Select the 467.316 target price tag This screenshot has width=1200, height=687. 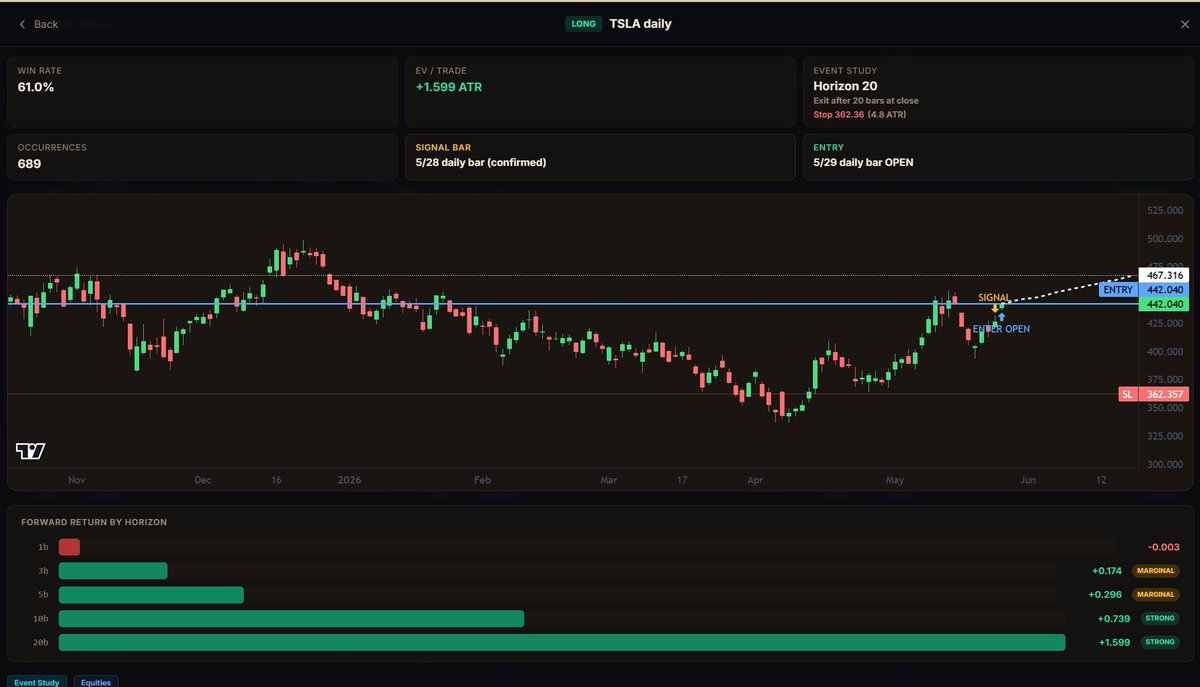click(1164, 275)
